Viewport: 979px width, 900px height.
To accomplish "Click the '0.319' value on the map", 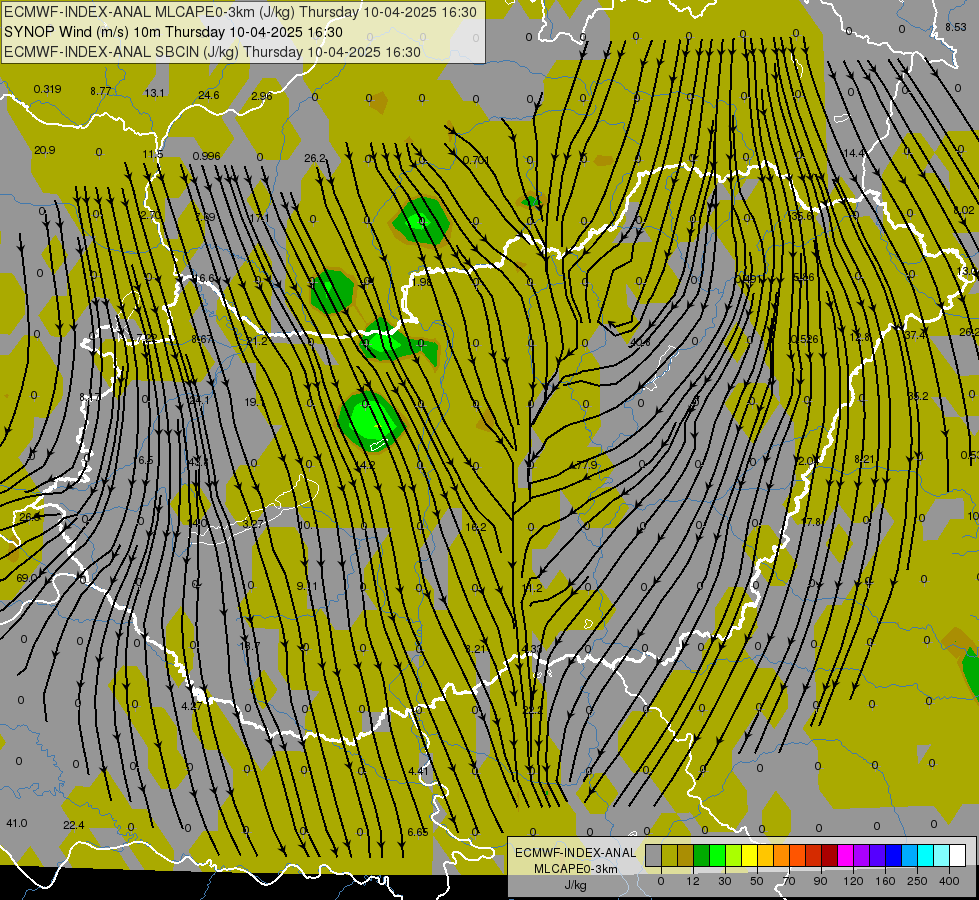I will [x=47, y=89].
